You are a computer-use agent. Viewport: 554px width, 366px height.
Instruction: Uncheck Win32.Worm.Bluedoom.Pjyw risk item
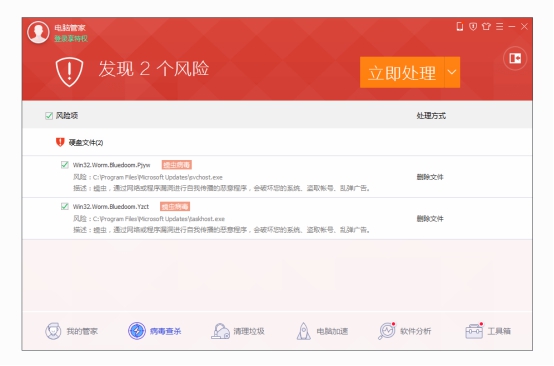click(x=64, y=165)
